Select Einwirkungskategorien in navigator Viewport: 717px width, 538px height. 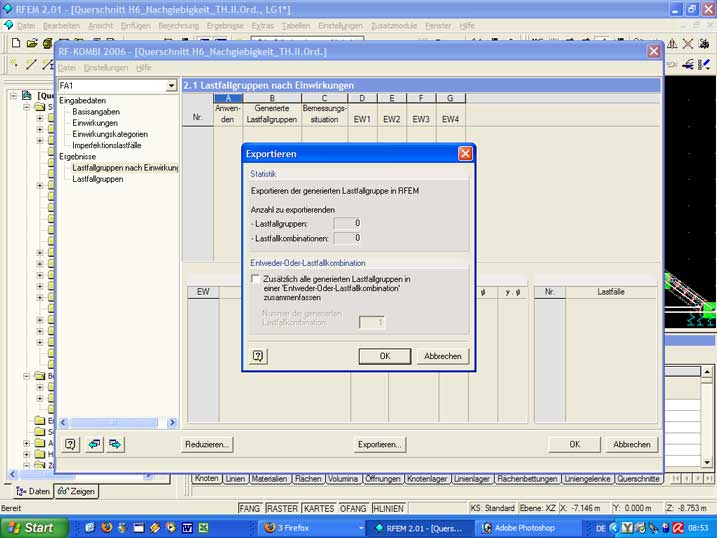pos(110,134)
